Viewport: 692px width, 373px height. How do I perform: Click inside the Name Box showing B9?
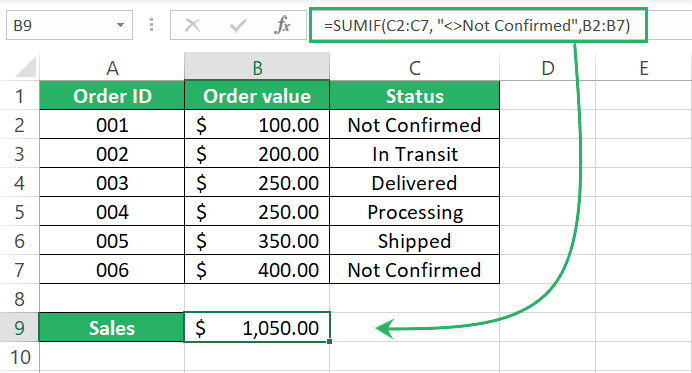point(60,25)
